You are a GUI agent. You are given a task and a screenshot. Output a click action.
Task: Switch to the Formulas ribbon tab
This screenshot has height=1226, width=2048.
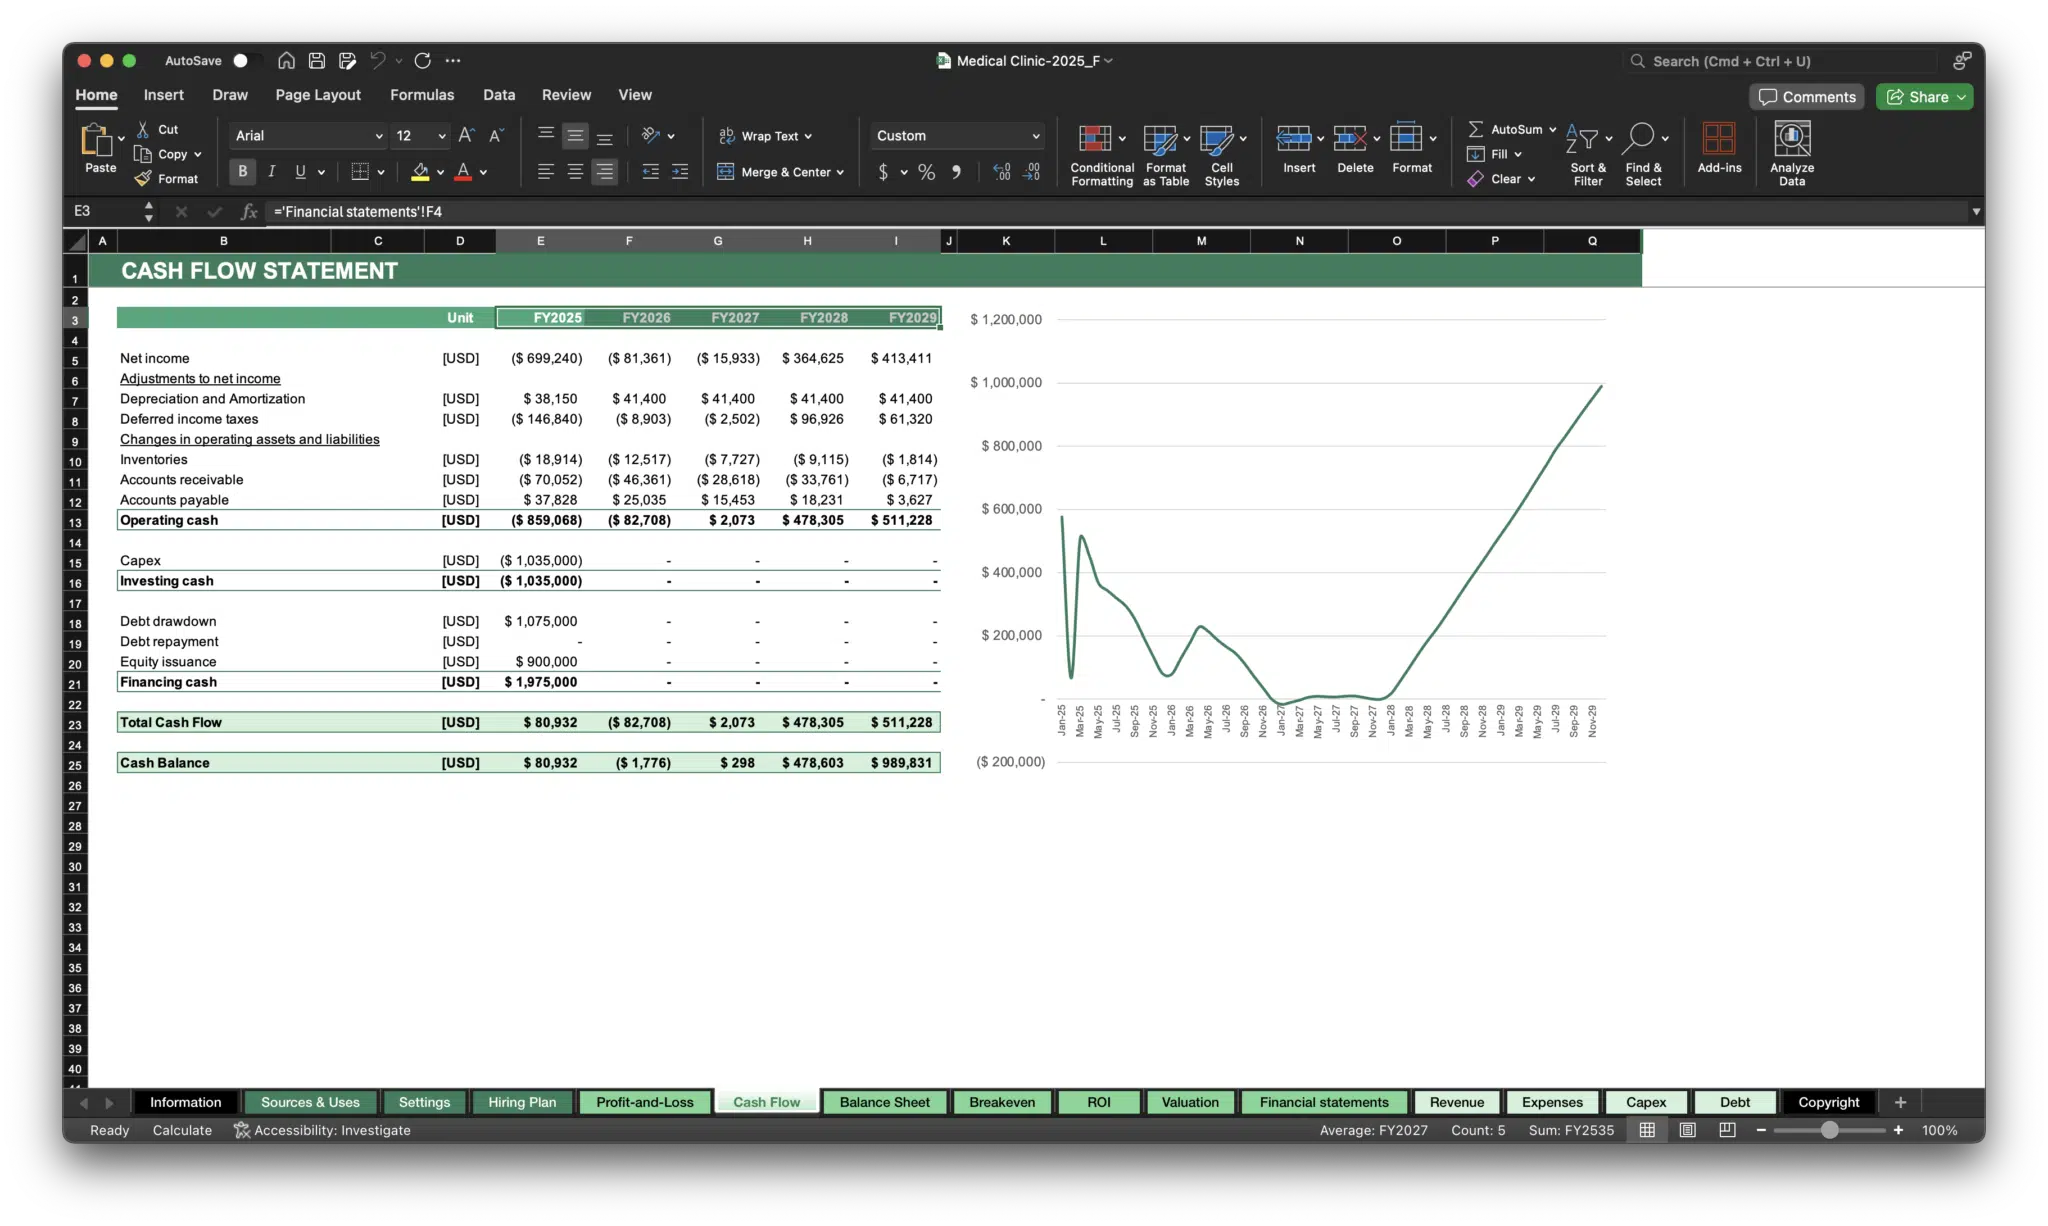coord(422,95)
